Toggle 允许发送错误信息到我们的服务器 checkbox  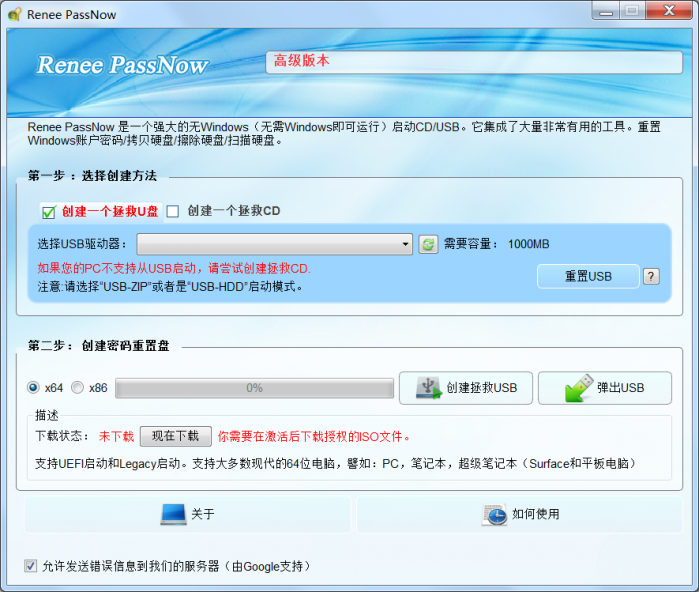30,566
